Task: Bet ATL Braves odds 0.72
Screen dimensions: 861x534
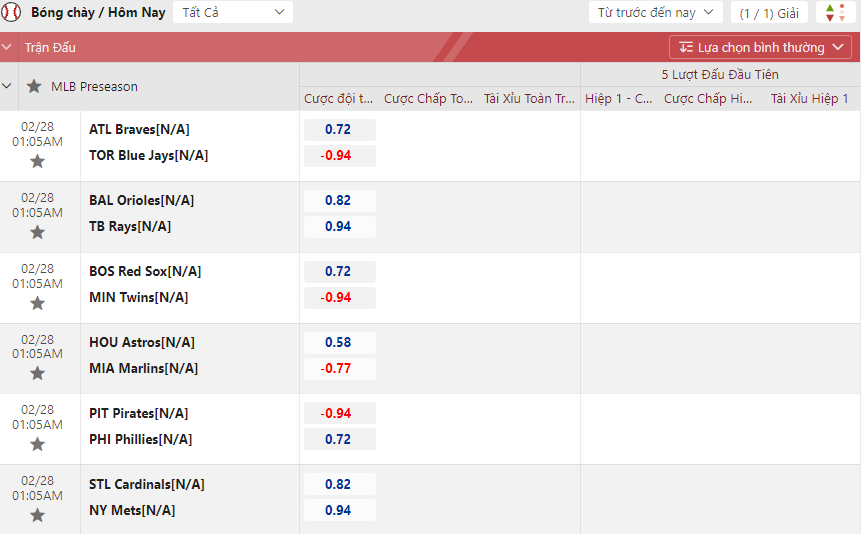Action: tap(339, 130)
